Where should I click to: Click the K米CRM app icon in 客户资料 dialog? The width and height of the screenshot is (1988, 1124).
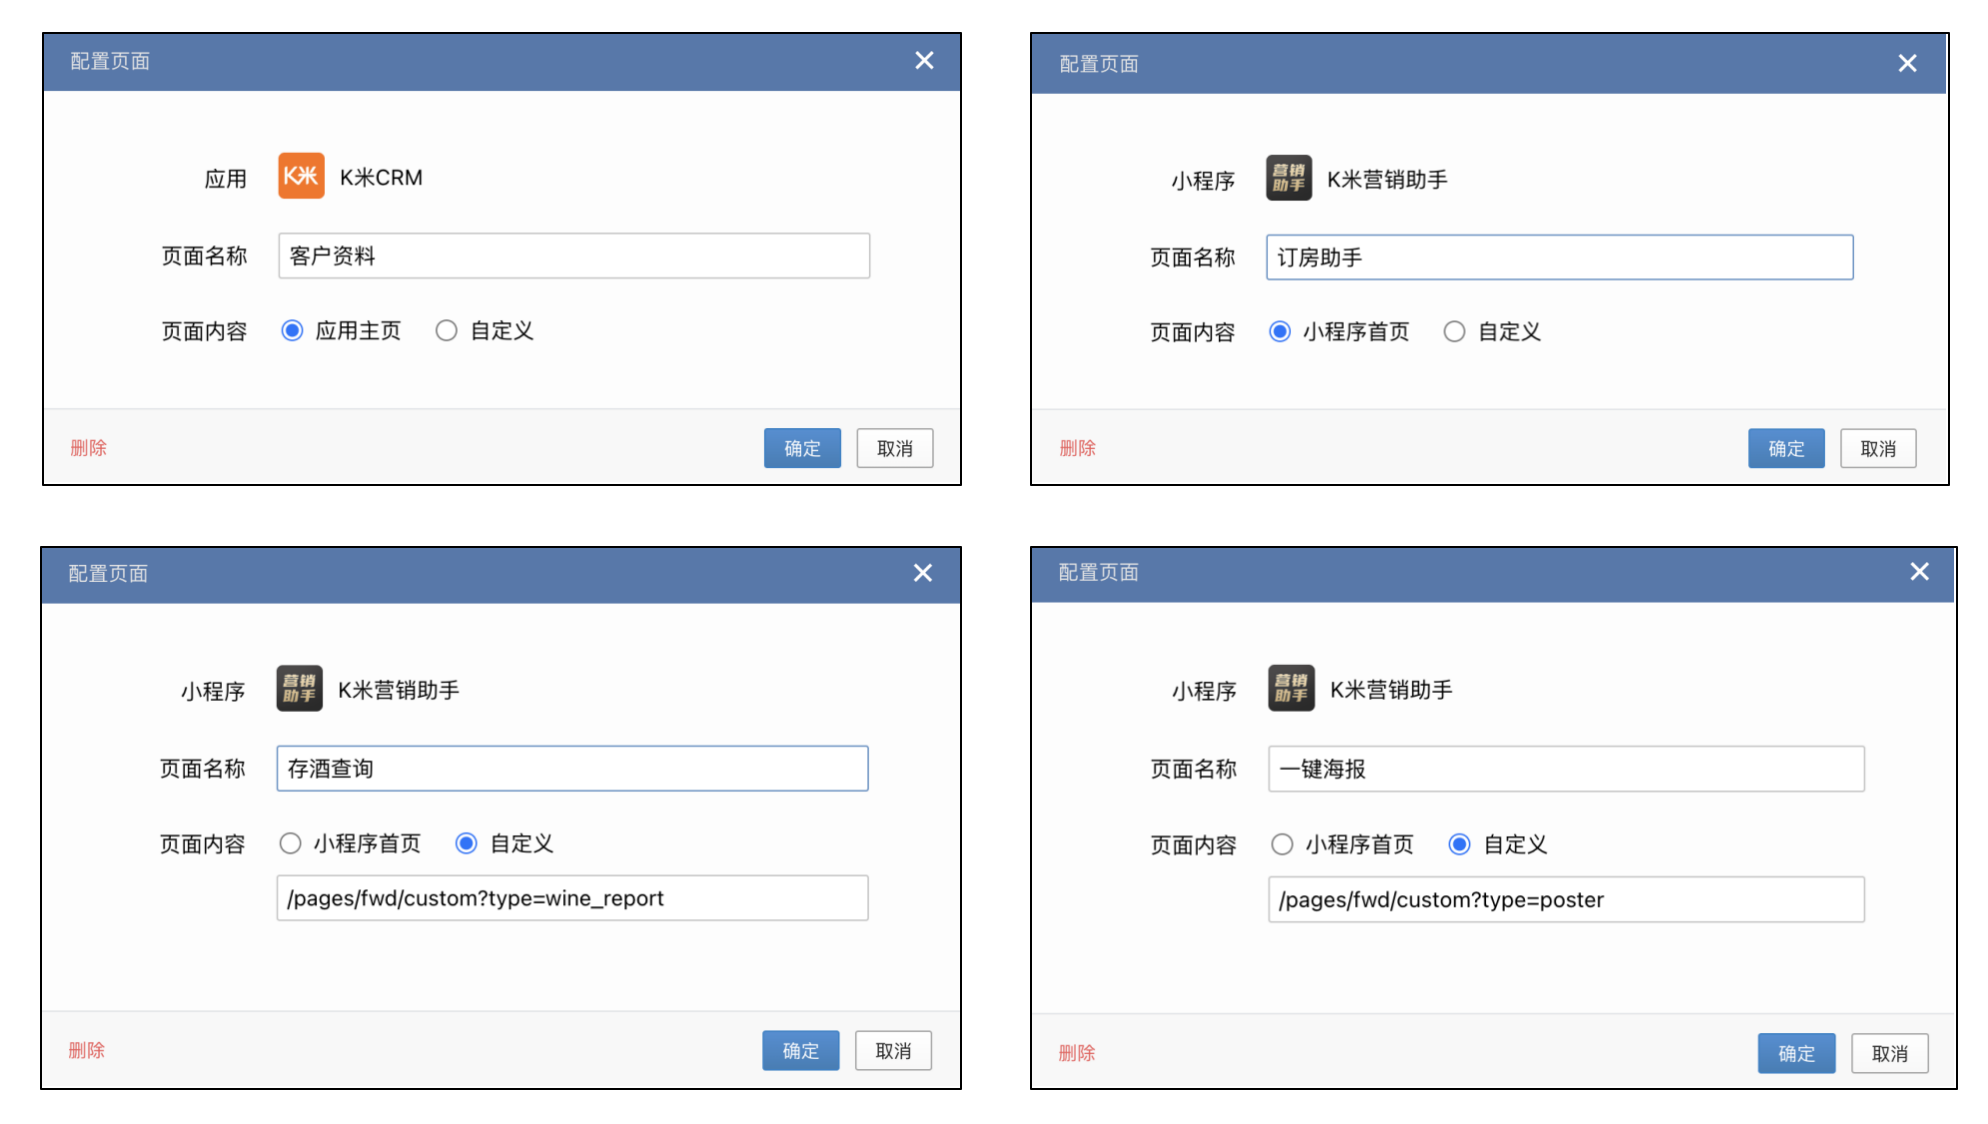pyautogui.click(x=301, y=176)
